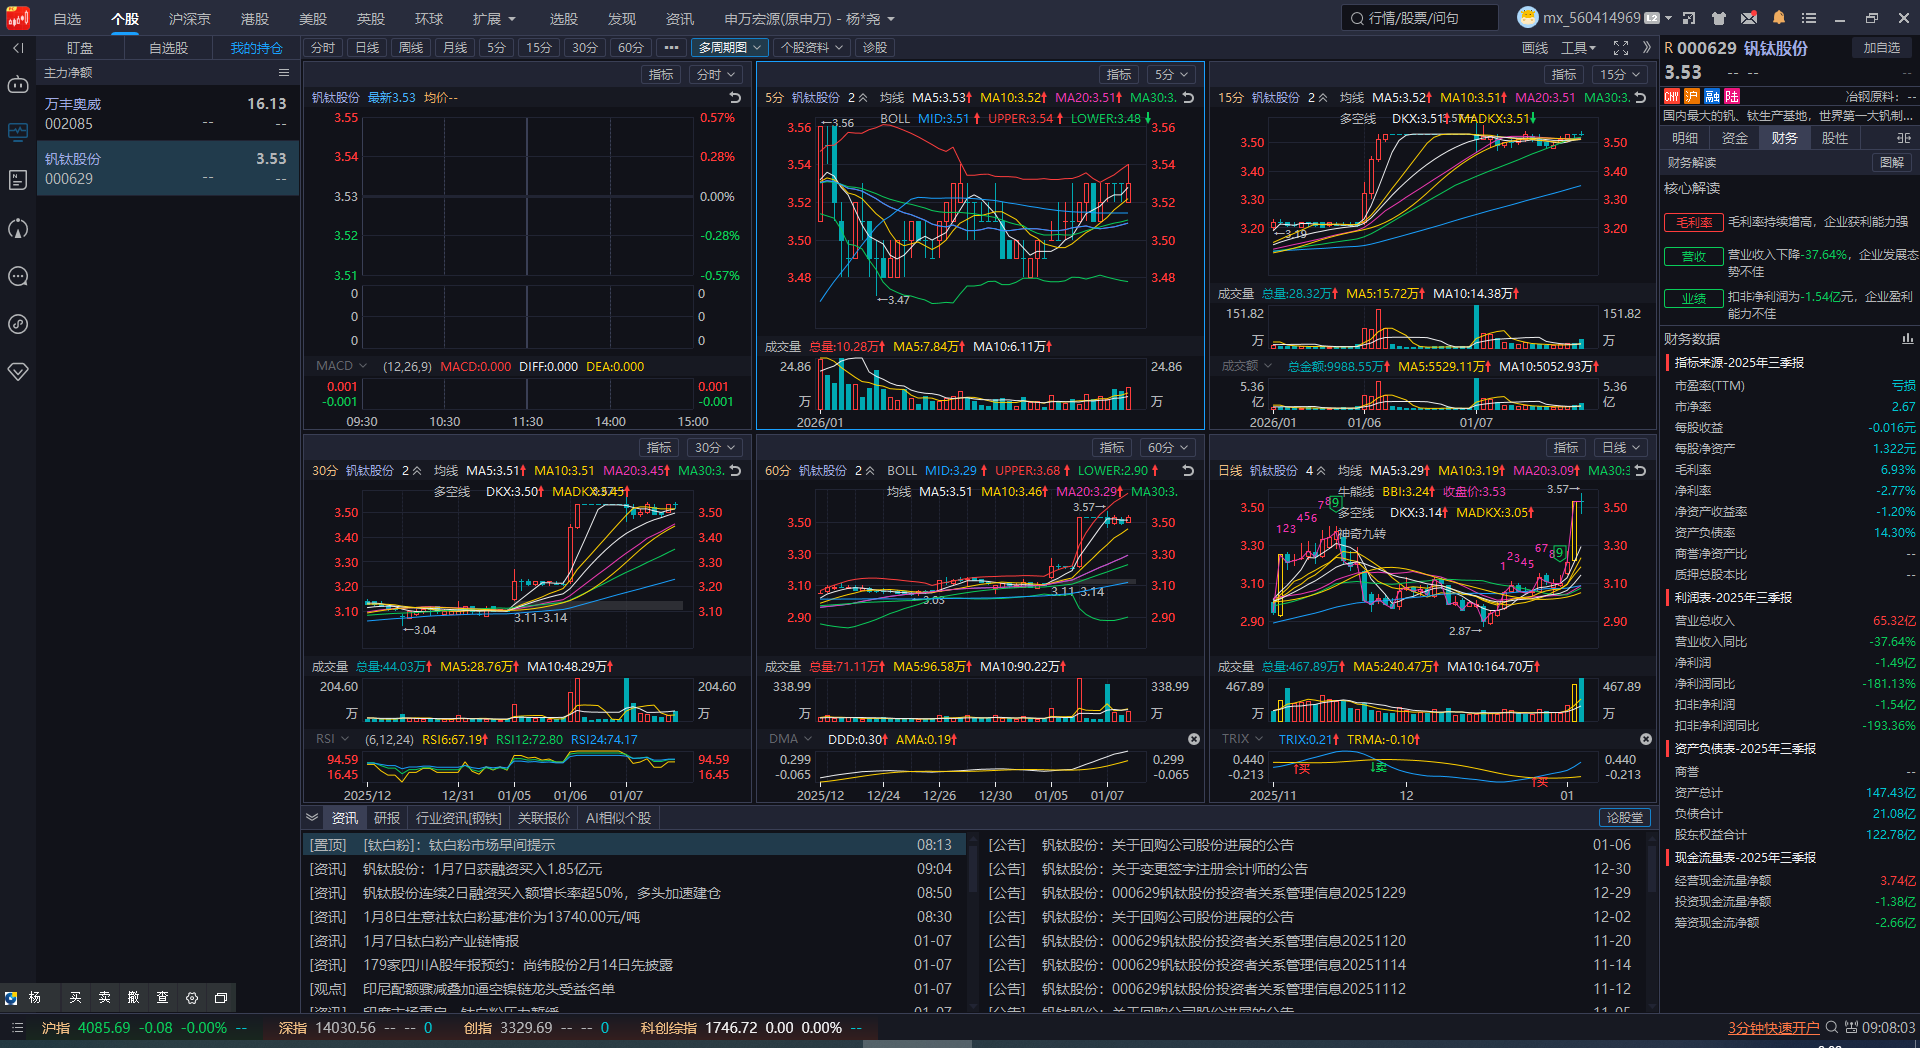This screenshot has height=1048, width=1920.
Task: Click the 加自选 button
Action: click(x=1881, y=48)
